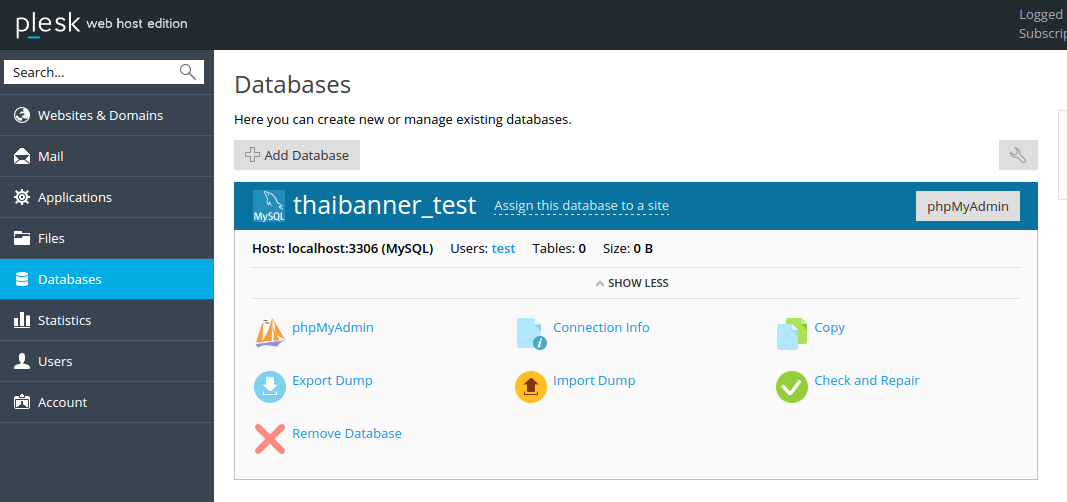Focus the Search input field
Screen dimensions: 1067x502
pos(92,72)
